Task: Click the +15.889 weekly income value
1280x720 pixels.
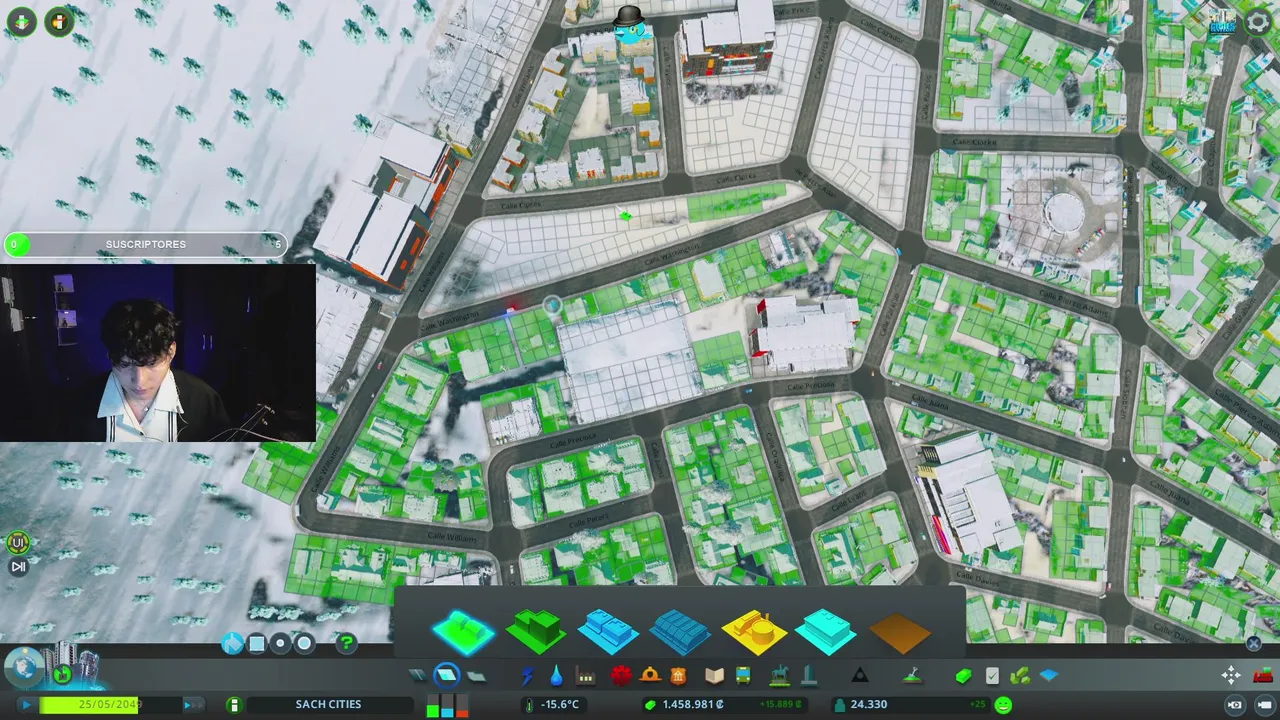Action: 780,705
